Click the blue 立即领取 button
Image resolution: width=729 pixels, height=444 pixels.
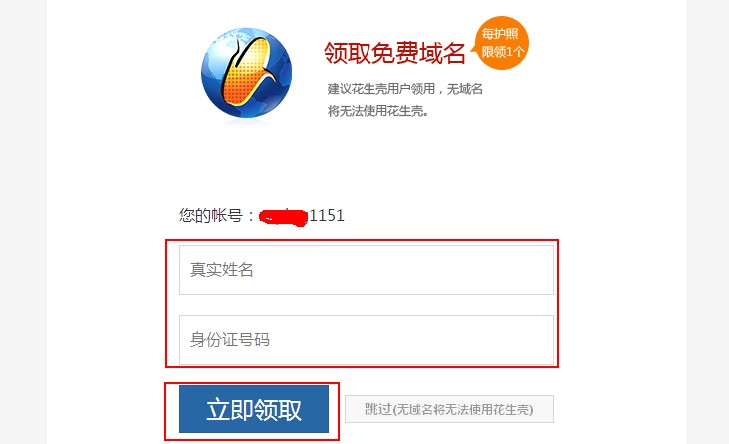coord(254,409)
